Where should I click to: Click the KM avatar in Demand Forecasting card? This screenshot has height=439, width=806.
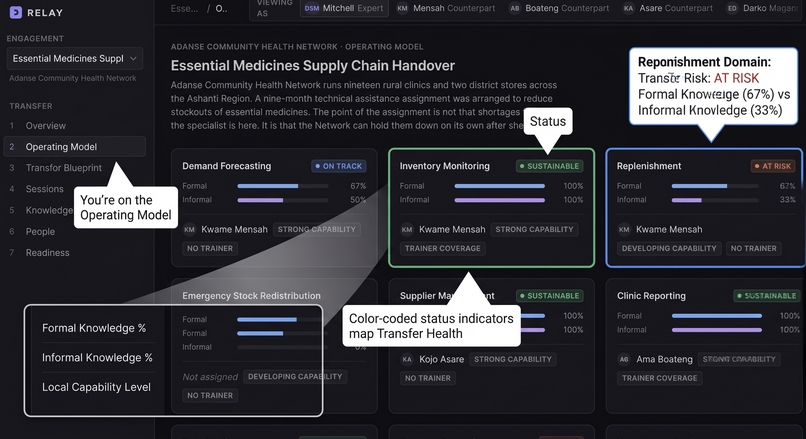pyautogui.click(x=189, y=230)
